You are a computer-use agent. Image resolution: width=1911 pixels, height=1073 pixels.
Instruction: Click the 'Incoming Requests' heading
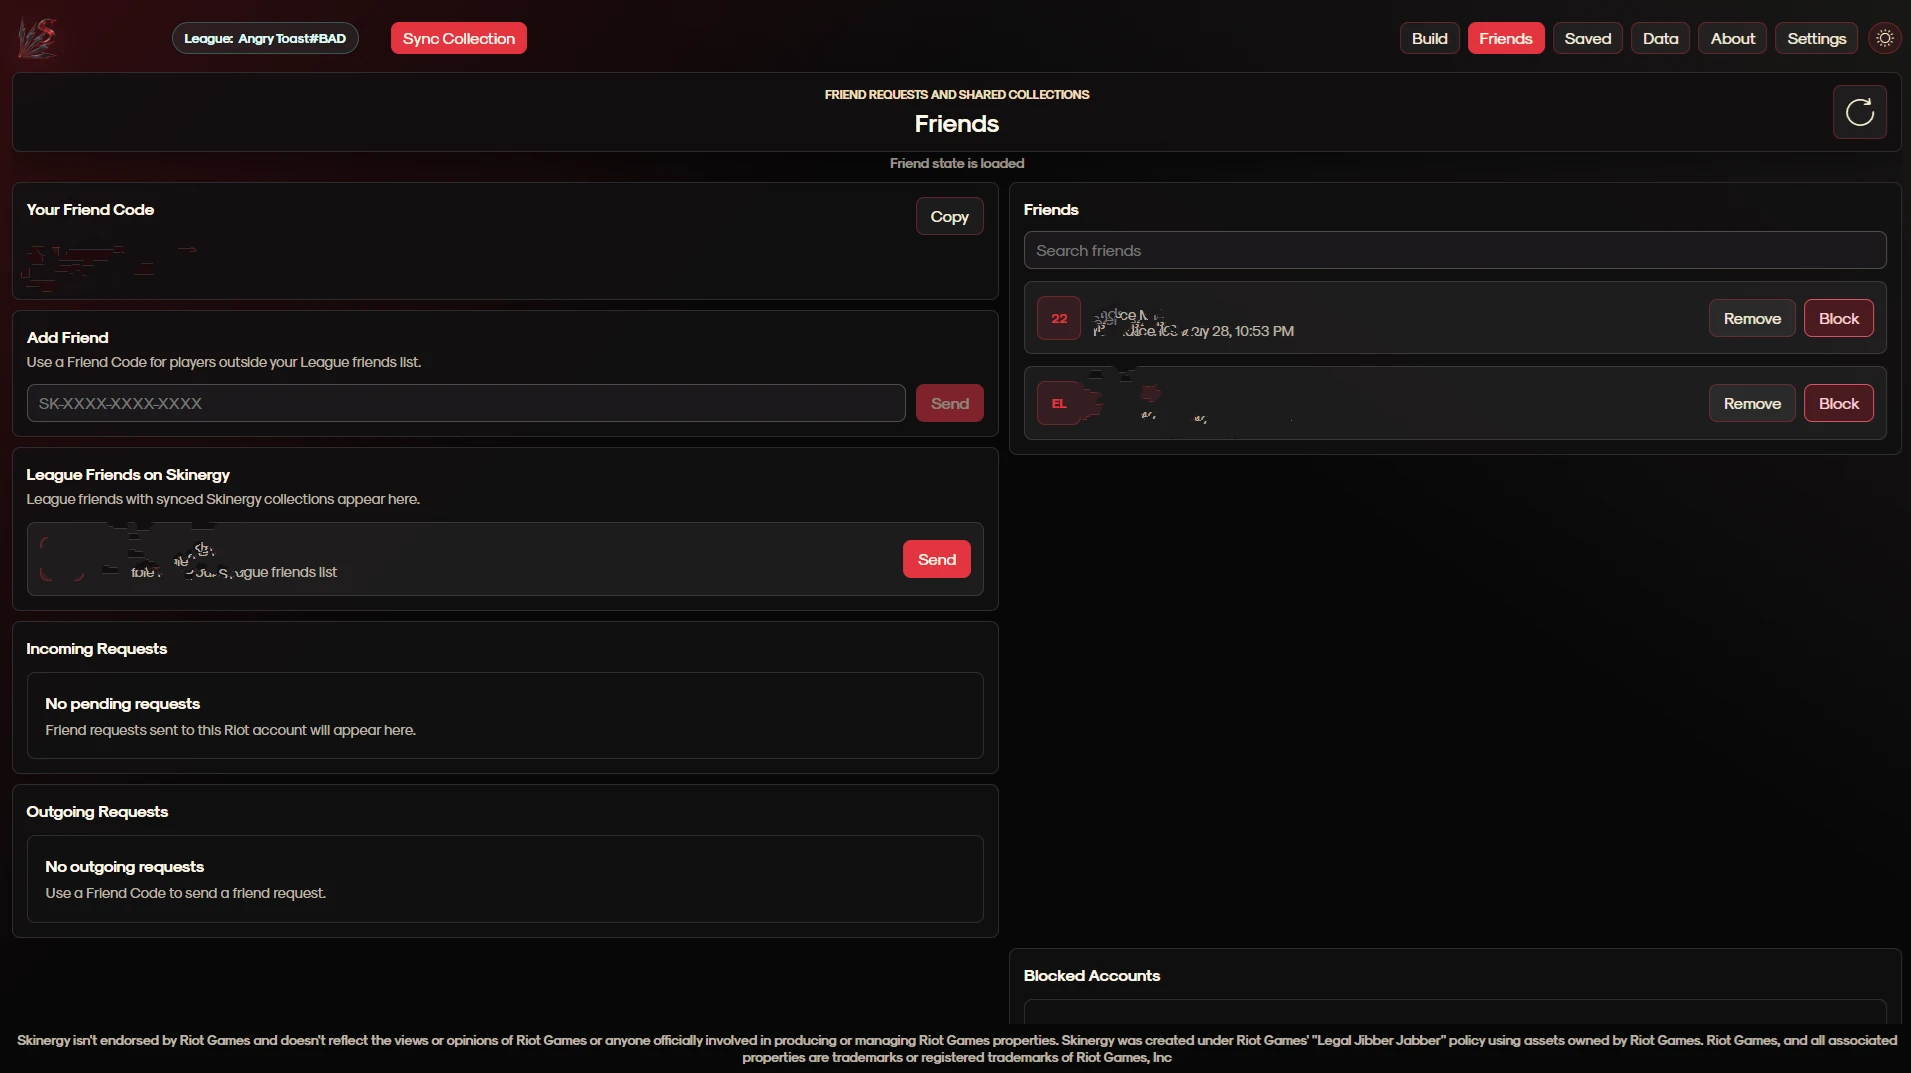(97, 649)
